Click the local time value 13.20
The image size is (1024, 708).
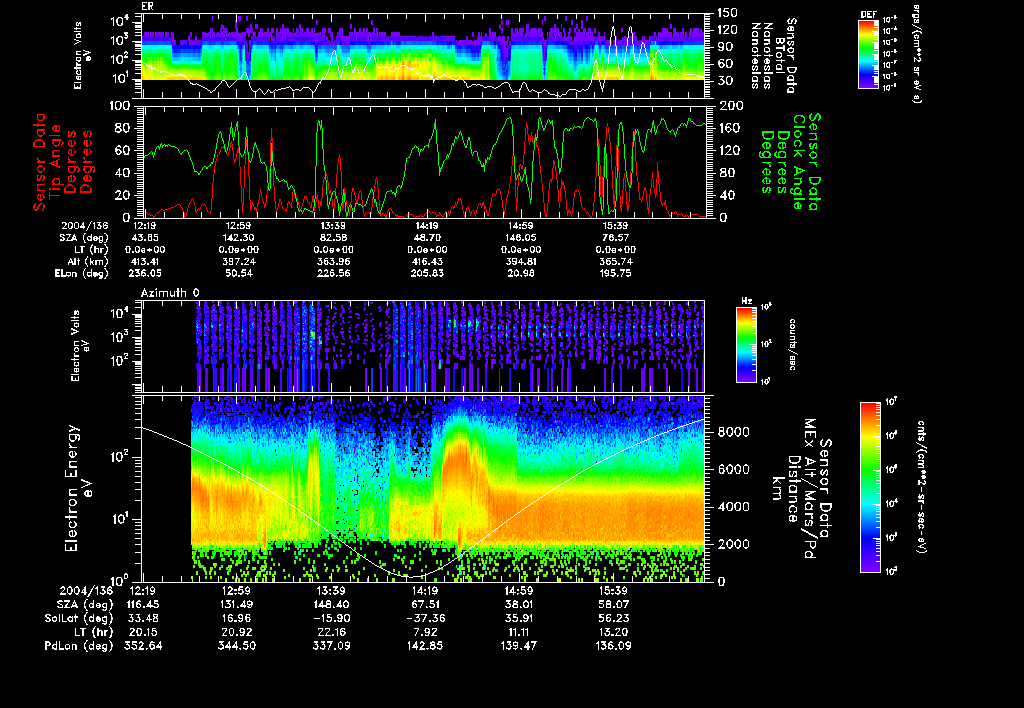[x=613, y=632]
